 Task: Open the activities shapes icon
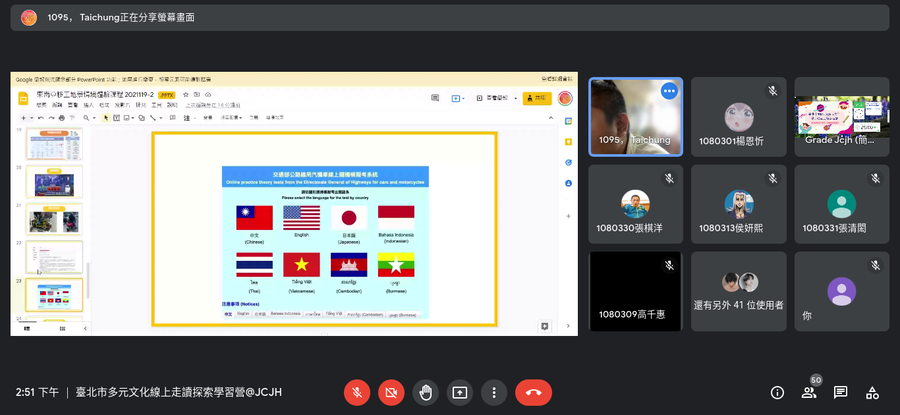coord(872,392)
